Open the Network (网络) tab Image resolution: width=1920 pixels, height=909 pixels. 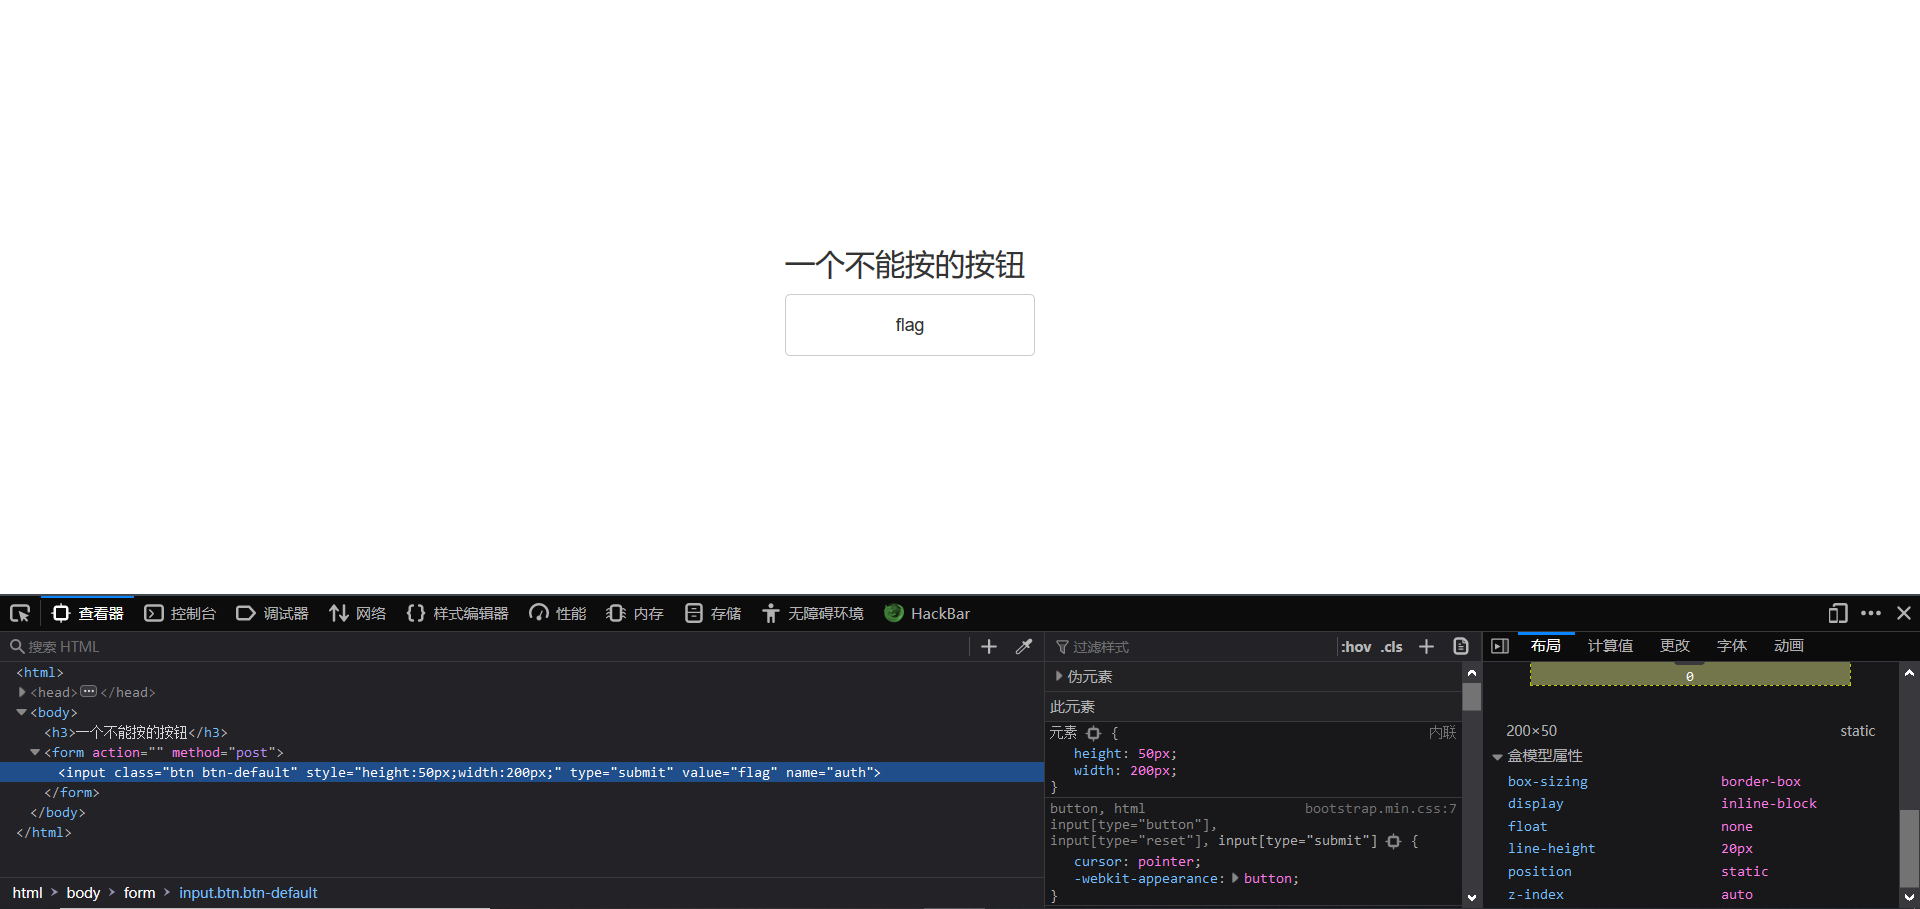(357, 613)
